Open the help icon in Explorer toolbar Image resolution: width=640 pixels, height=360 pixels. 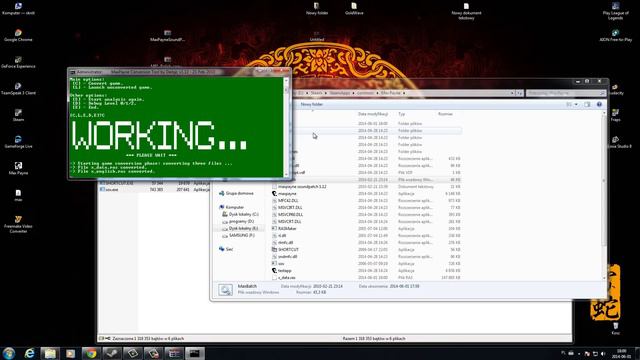(599, 104)
